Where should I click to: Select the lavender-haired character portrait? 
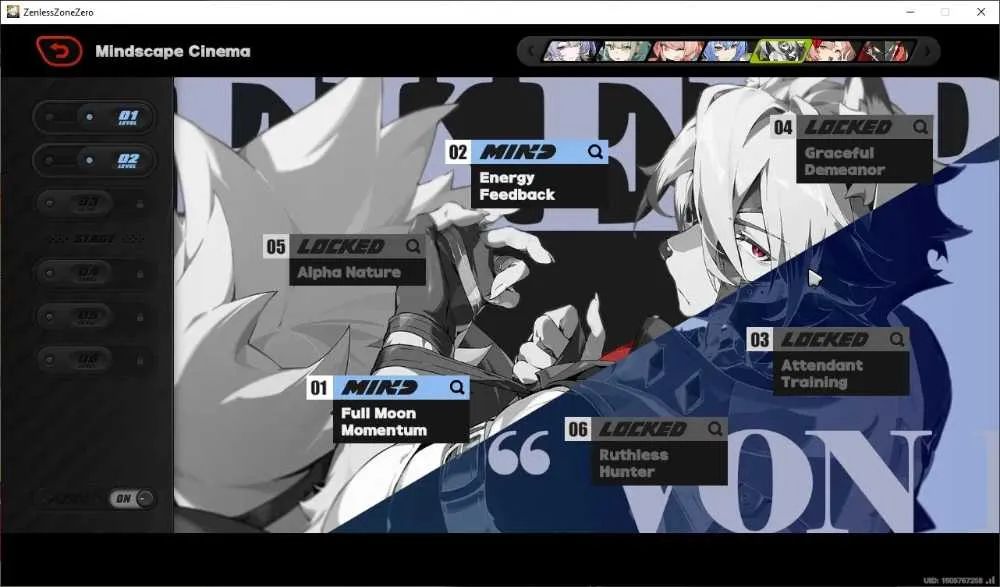[x=570, y=51]
